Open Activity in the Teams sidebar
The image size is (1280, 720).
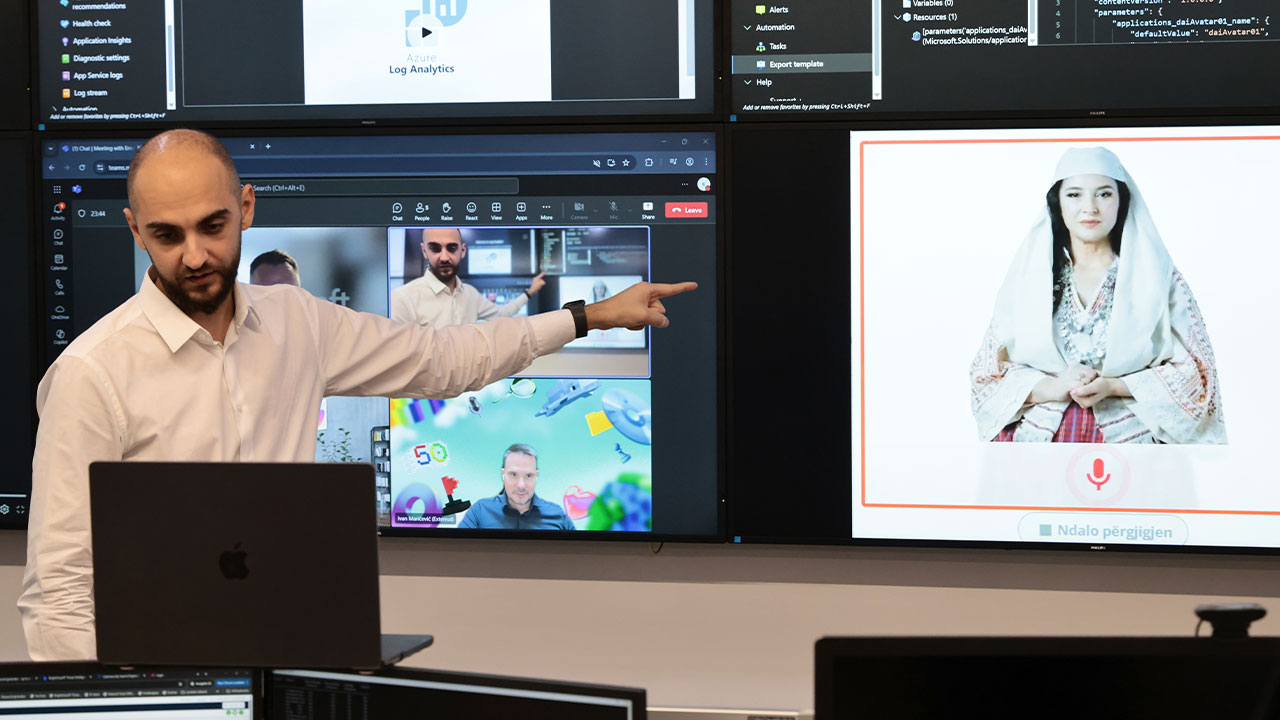58,210
